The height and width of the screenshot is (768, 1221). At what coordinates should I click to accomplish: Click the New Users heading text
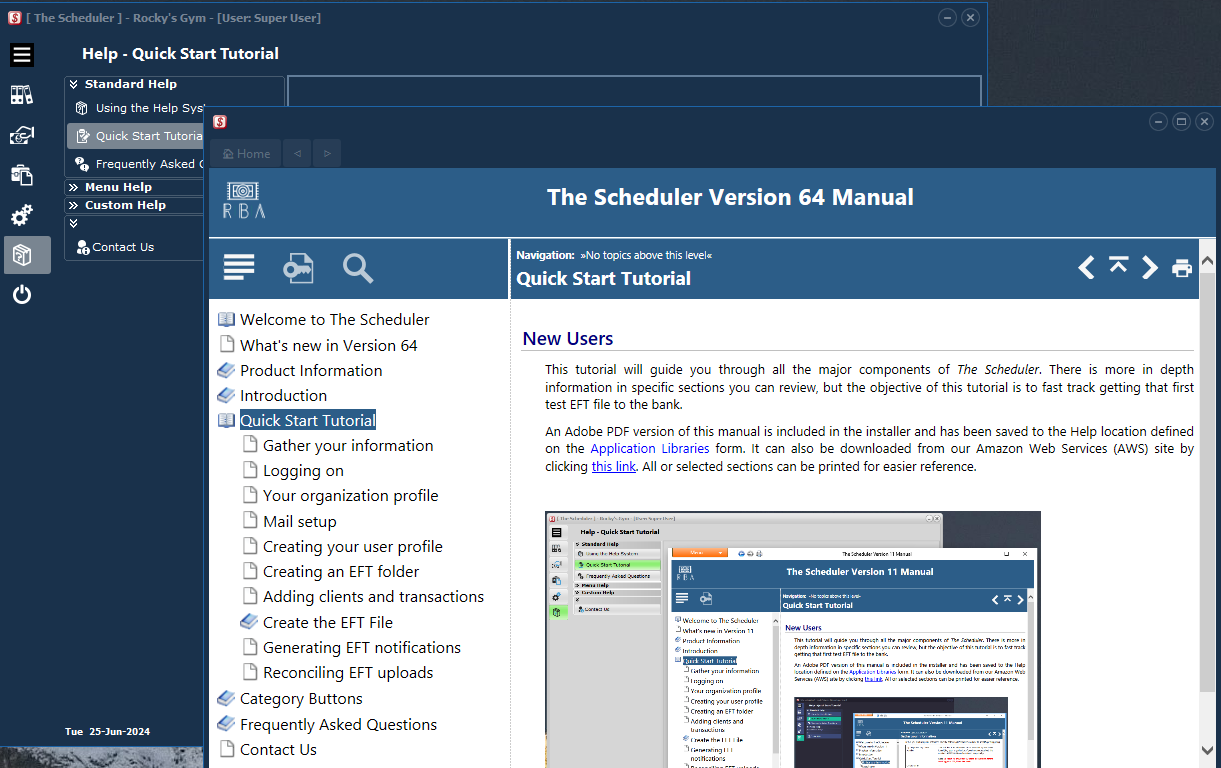point(568,339)
